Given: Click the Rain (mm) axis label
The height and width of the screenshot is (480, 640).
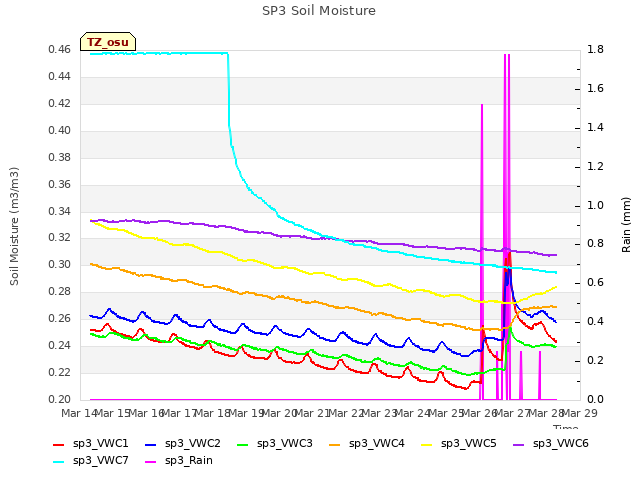Looking at the screenshot, I should coord(626,225).
